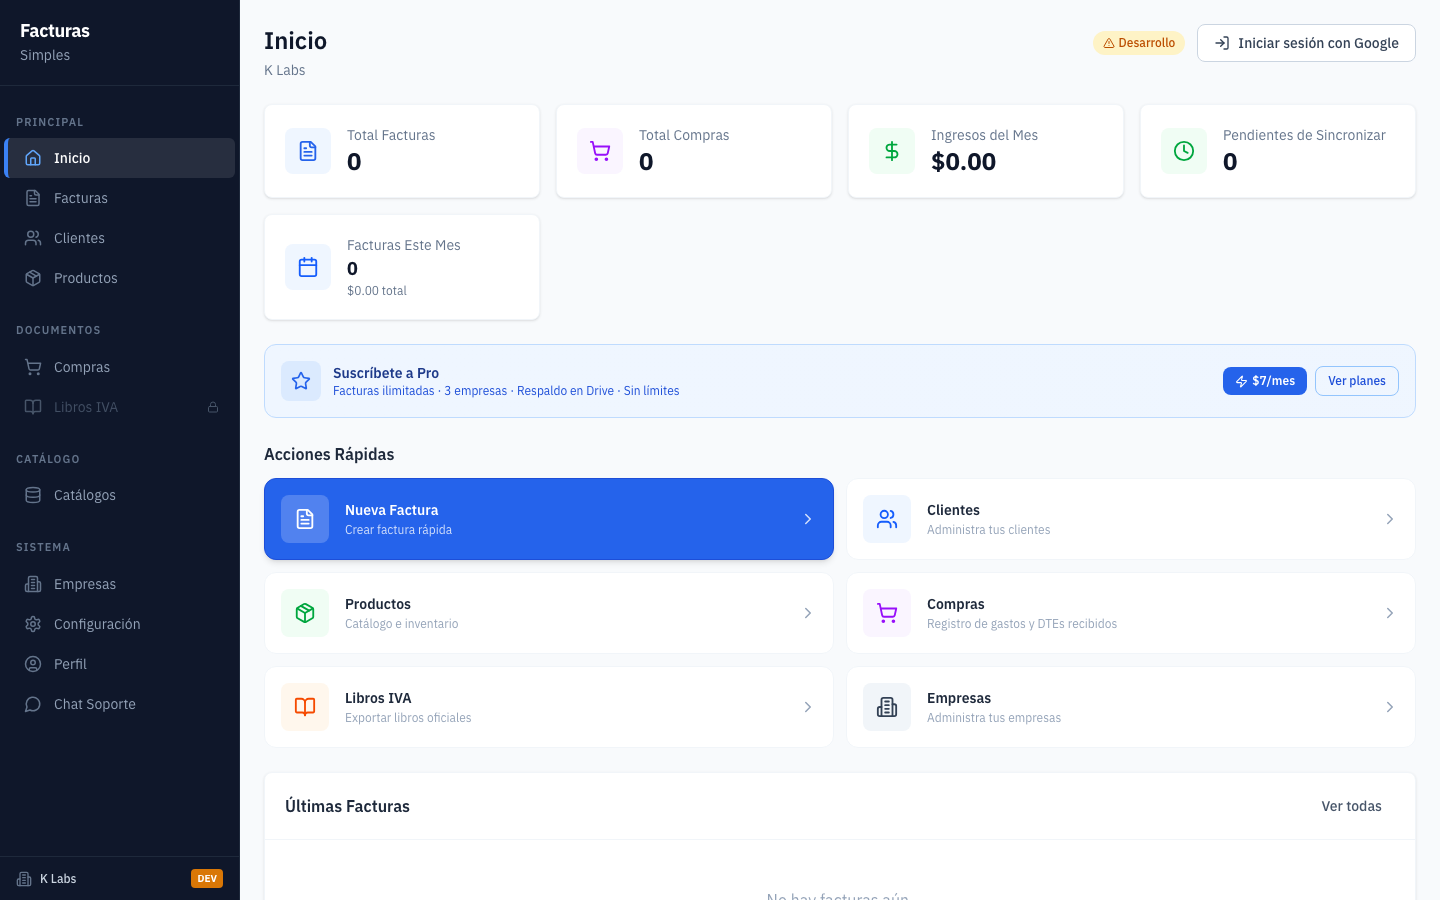Click 'Registro de gastos y DTEs recibidos' text

1022,624
